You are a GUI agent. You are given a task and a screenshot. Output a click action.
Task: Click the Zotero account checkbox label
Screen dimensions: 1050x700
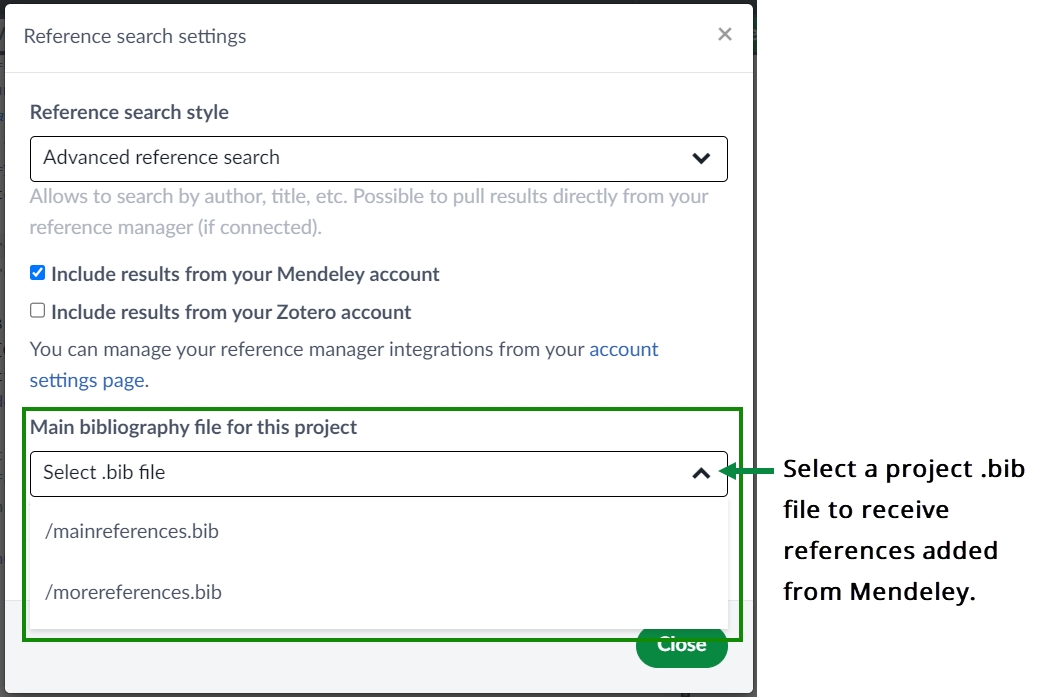pyautogui.click(x=231, y=312)
